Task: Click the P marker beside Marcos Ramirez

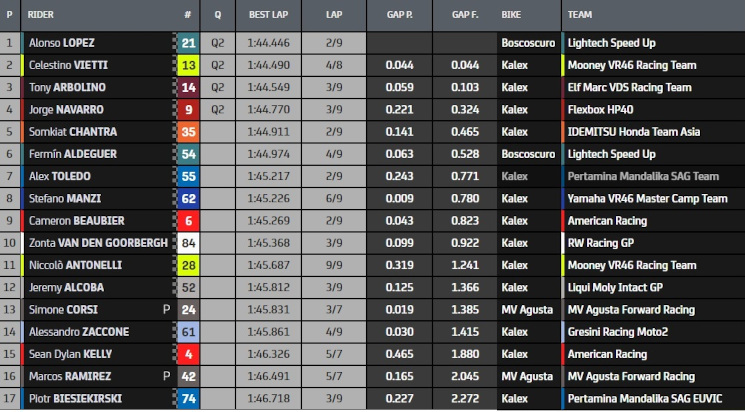Action: tap(166, 376)
